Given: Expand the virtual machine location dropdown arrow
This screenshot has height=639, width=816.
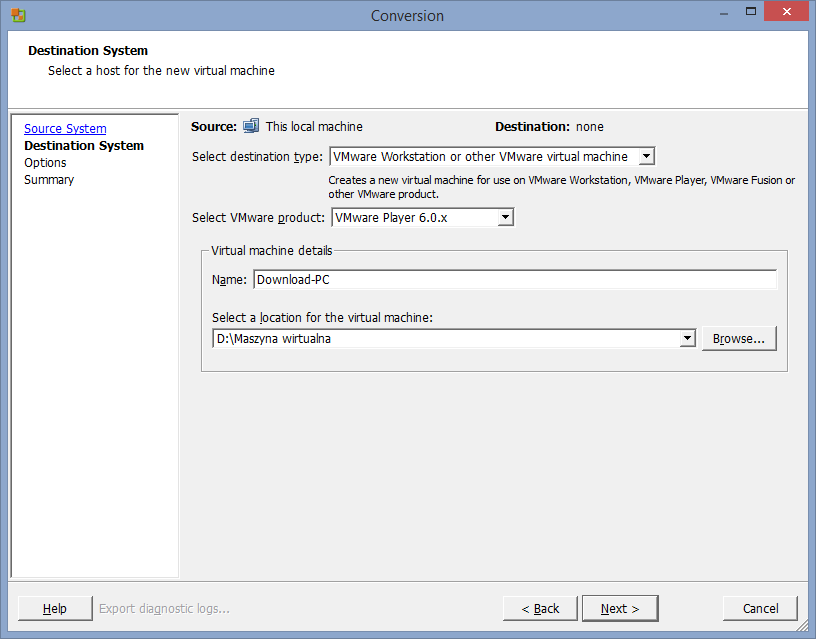Looking at the screenshot, I should 687,339.
